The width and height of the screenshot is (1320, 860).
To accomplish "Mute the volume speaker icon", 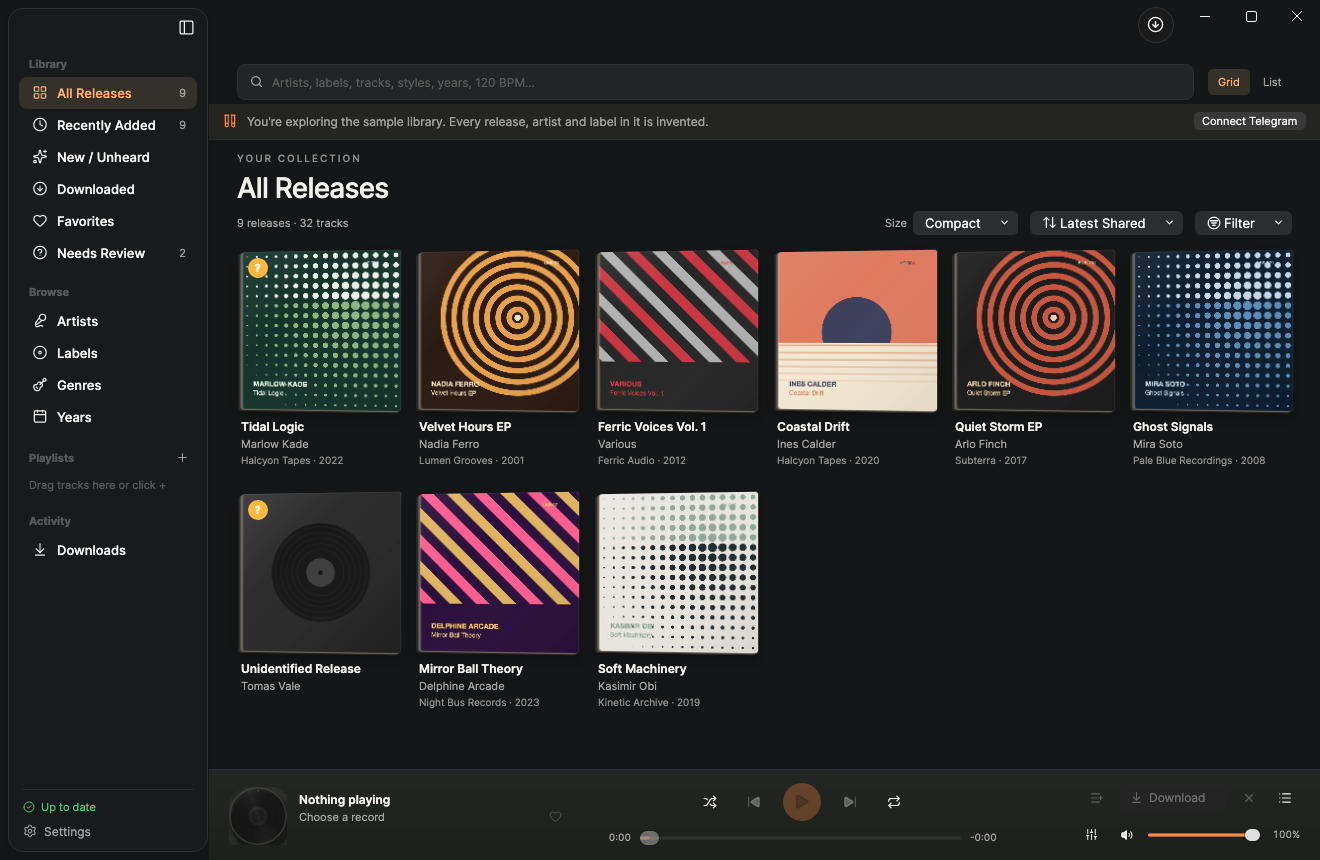I will (1127, 835).
